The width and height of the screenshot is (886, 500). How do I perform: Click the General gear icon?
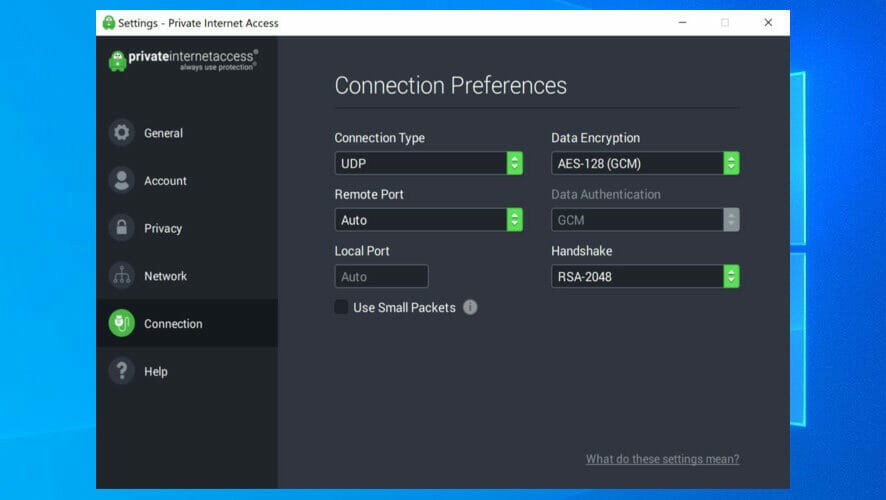(x=122, y=133)
